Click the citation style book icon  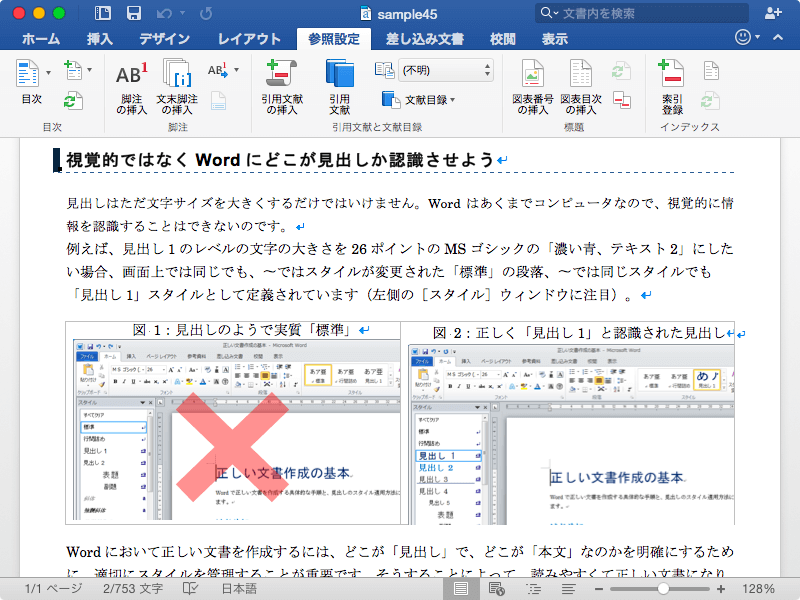384,70
